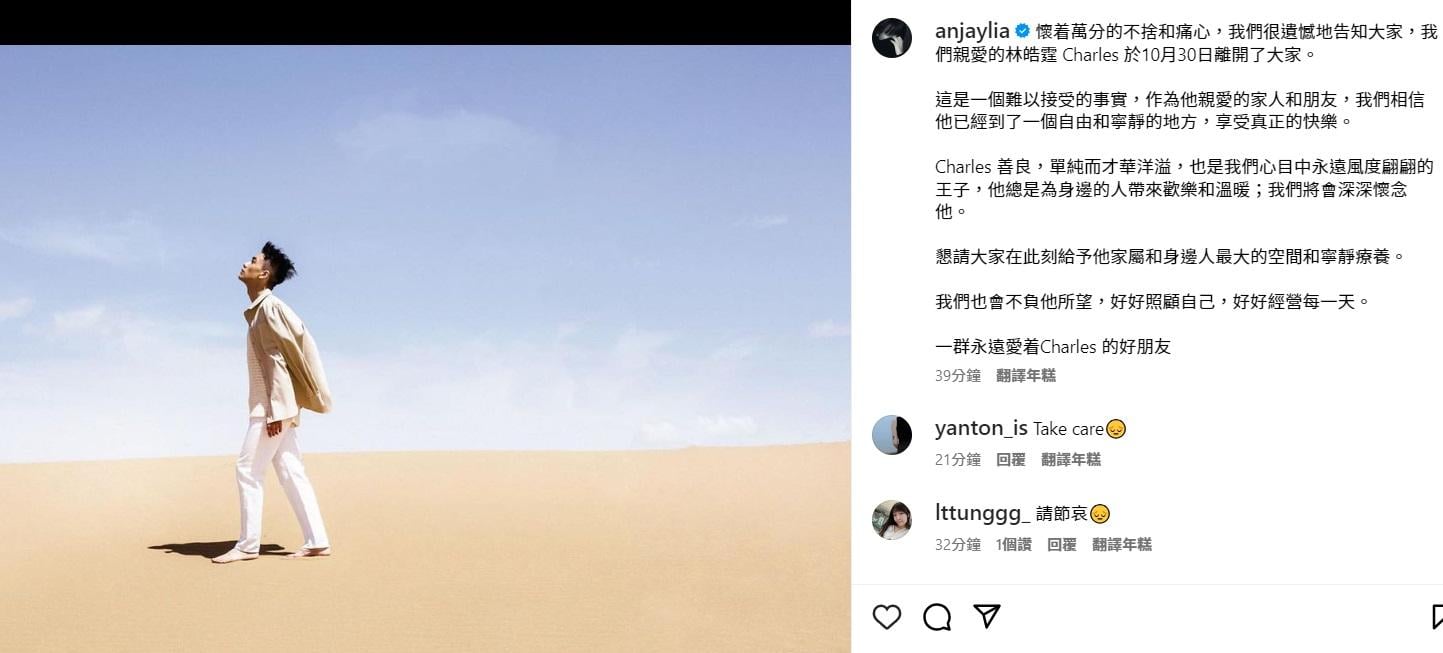This screenshot has width=1443, height=653.
Task: Click the 32分鐘 comment timestamp
Action: click(958, 544)
